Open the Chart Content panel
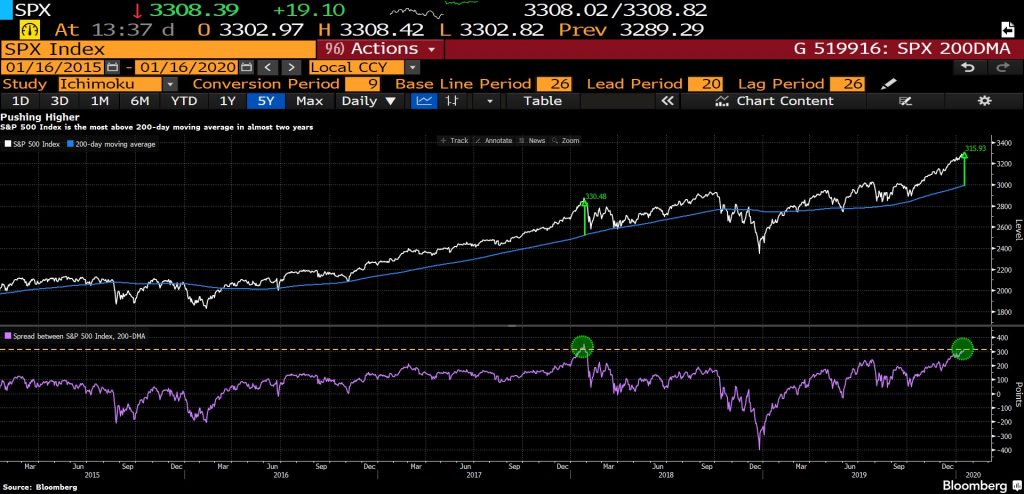The height and width of the screenshot is (494, 1024). [x=775, y=101]
